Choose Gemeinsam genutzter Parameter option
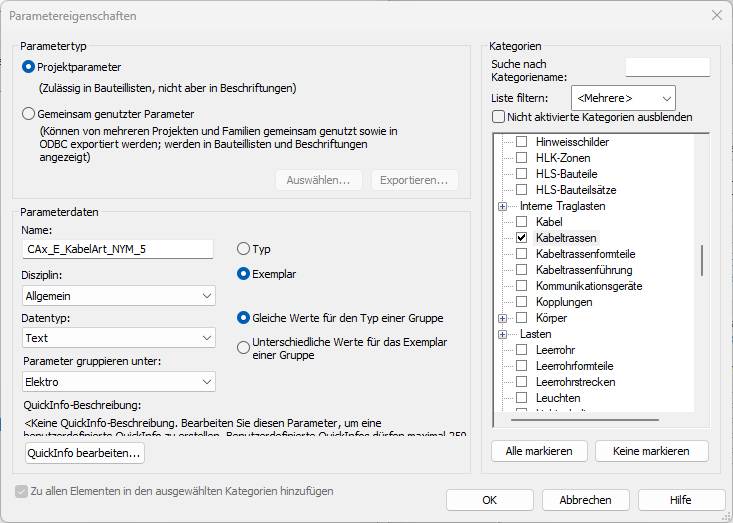This screenshot has height=523, width=733. [29, 114]
